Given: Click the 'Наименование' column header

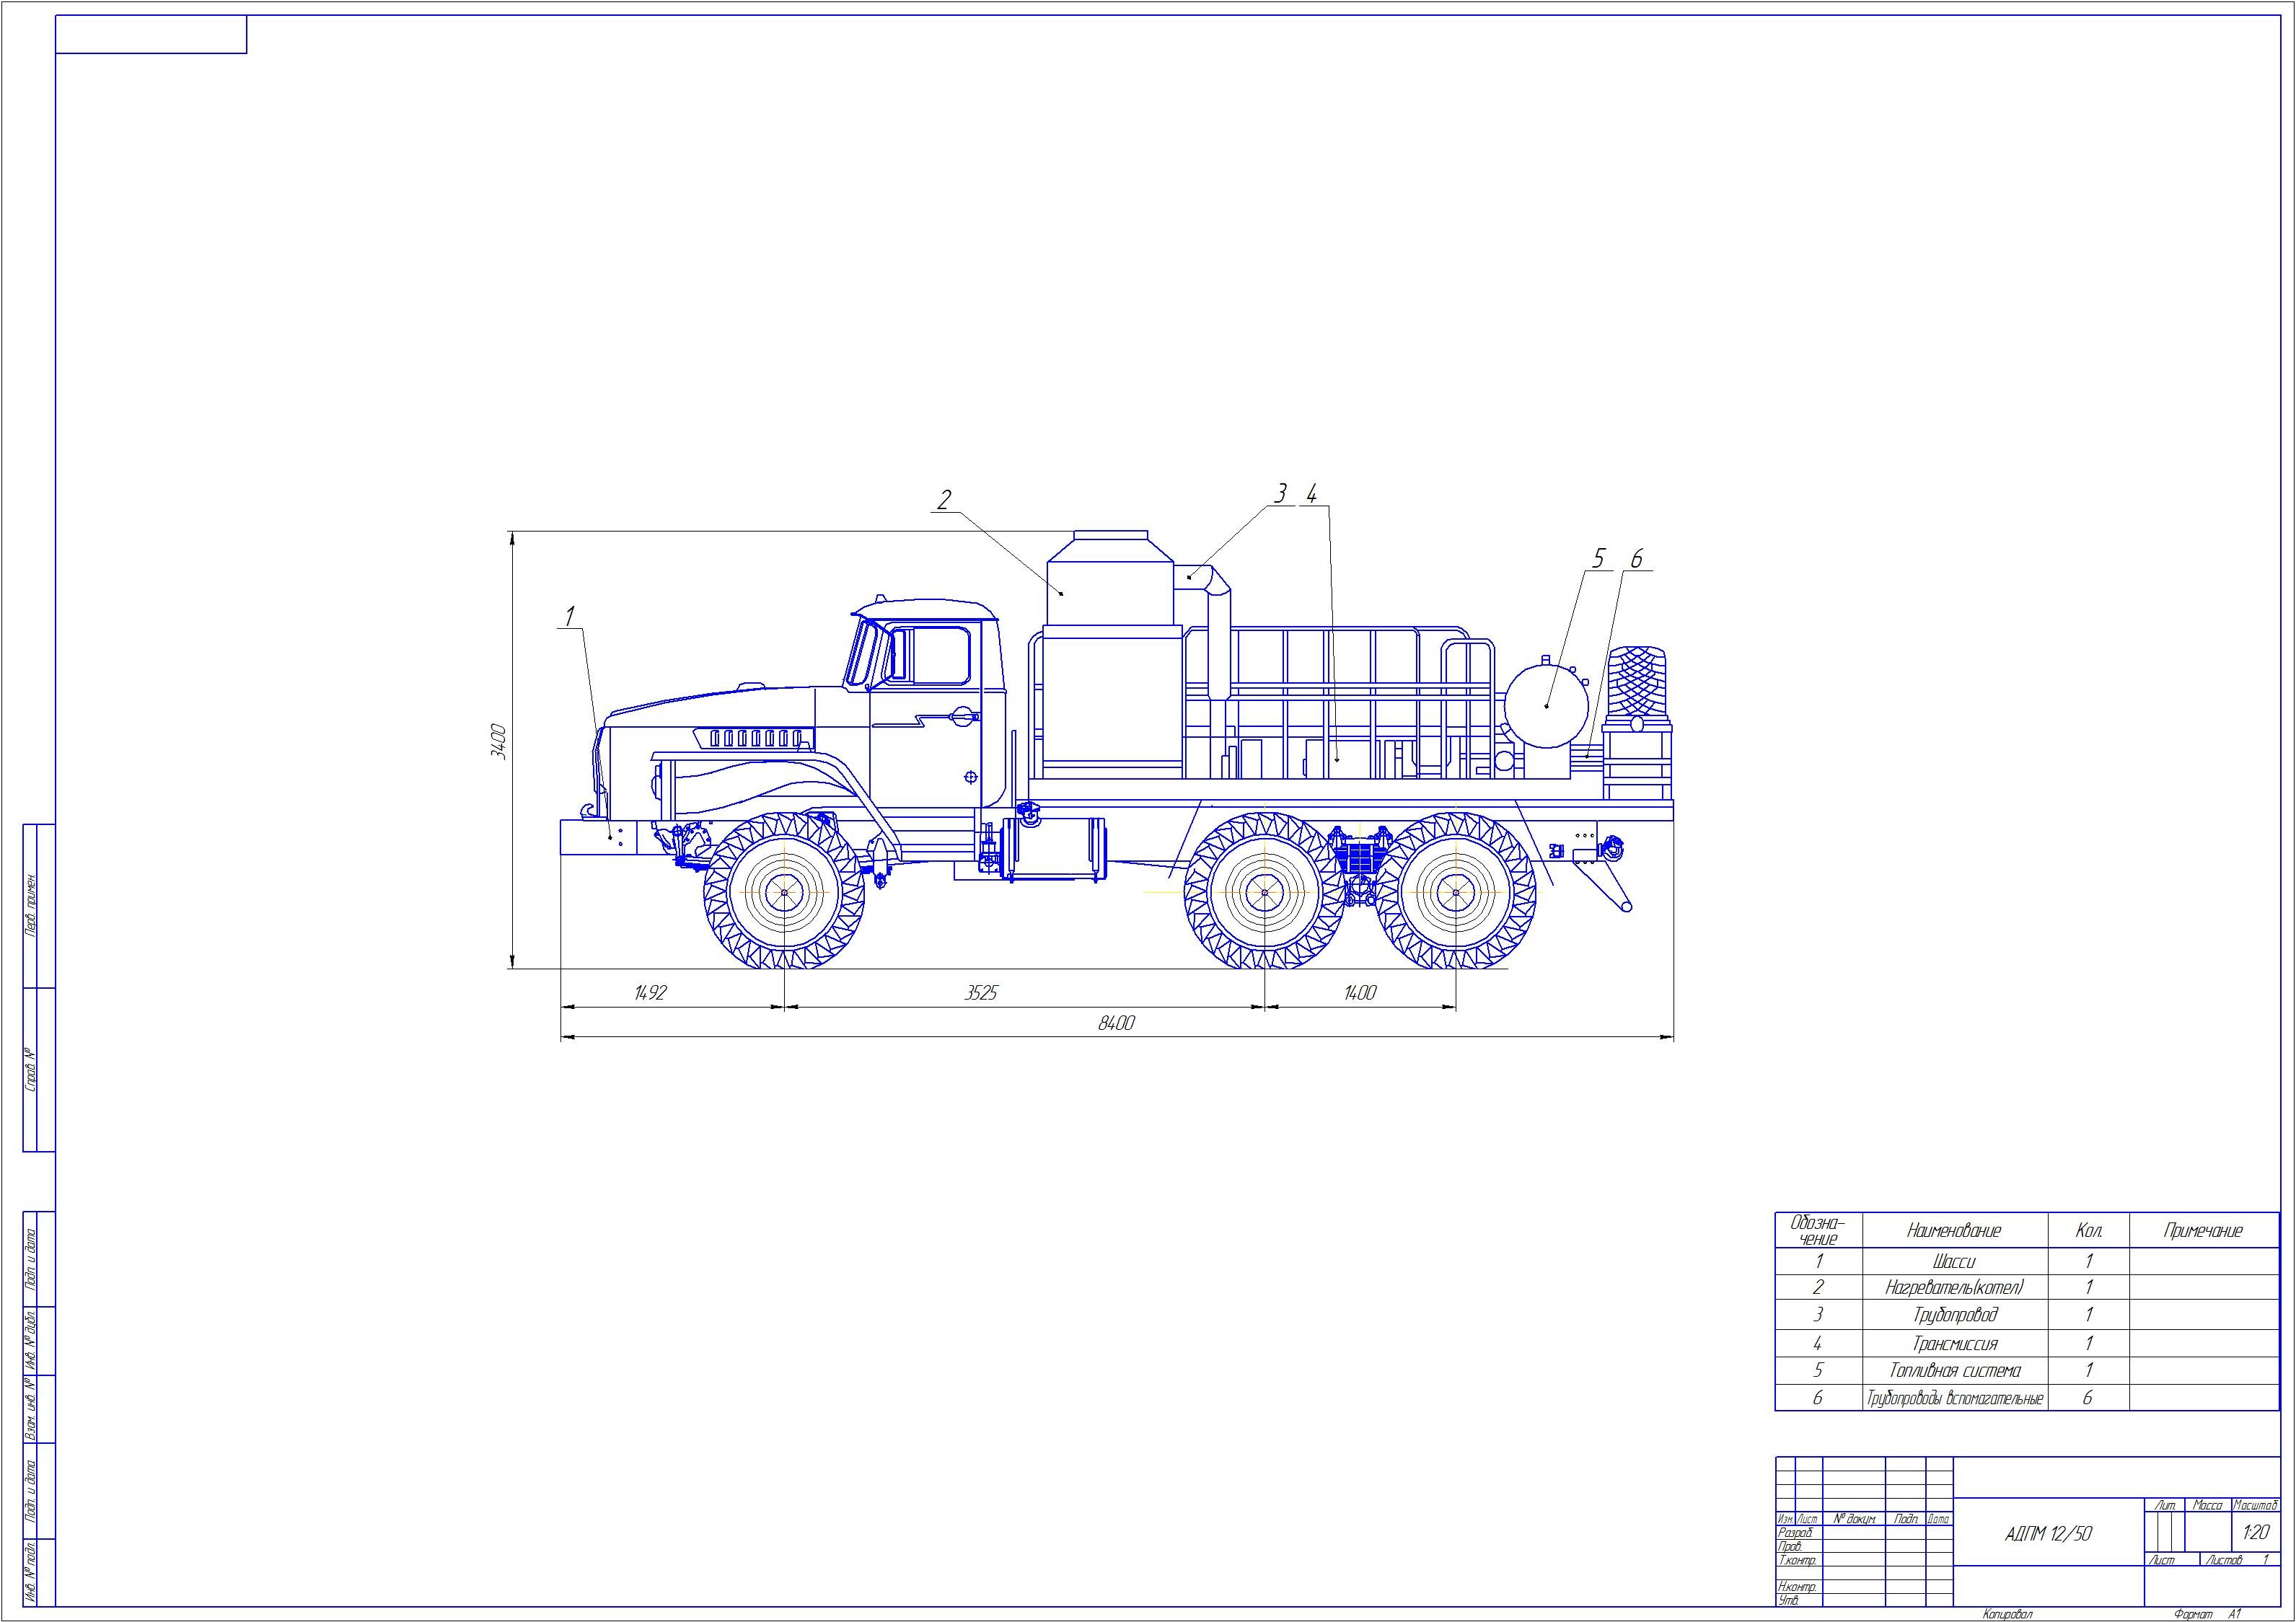Looking at the screenshot, I should tap(1954, 1231).
